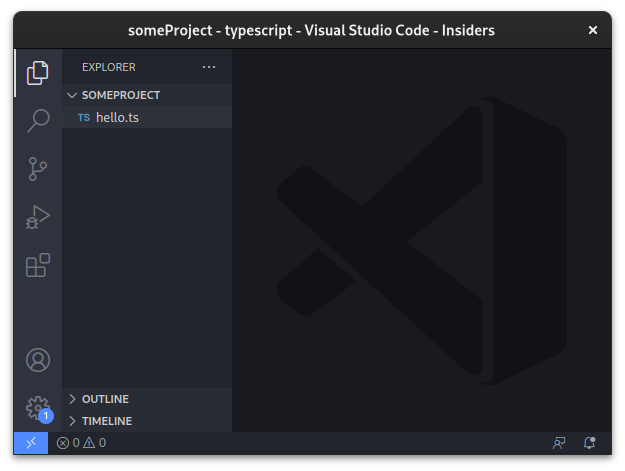
Task: Open the Manage gear menu
Action: click(38, 408)
